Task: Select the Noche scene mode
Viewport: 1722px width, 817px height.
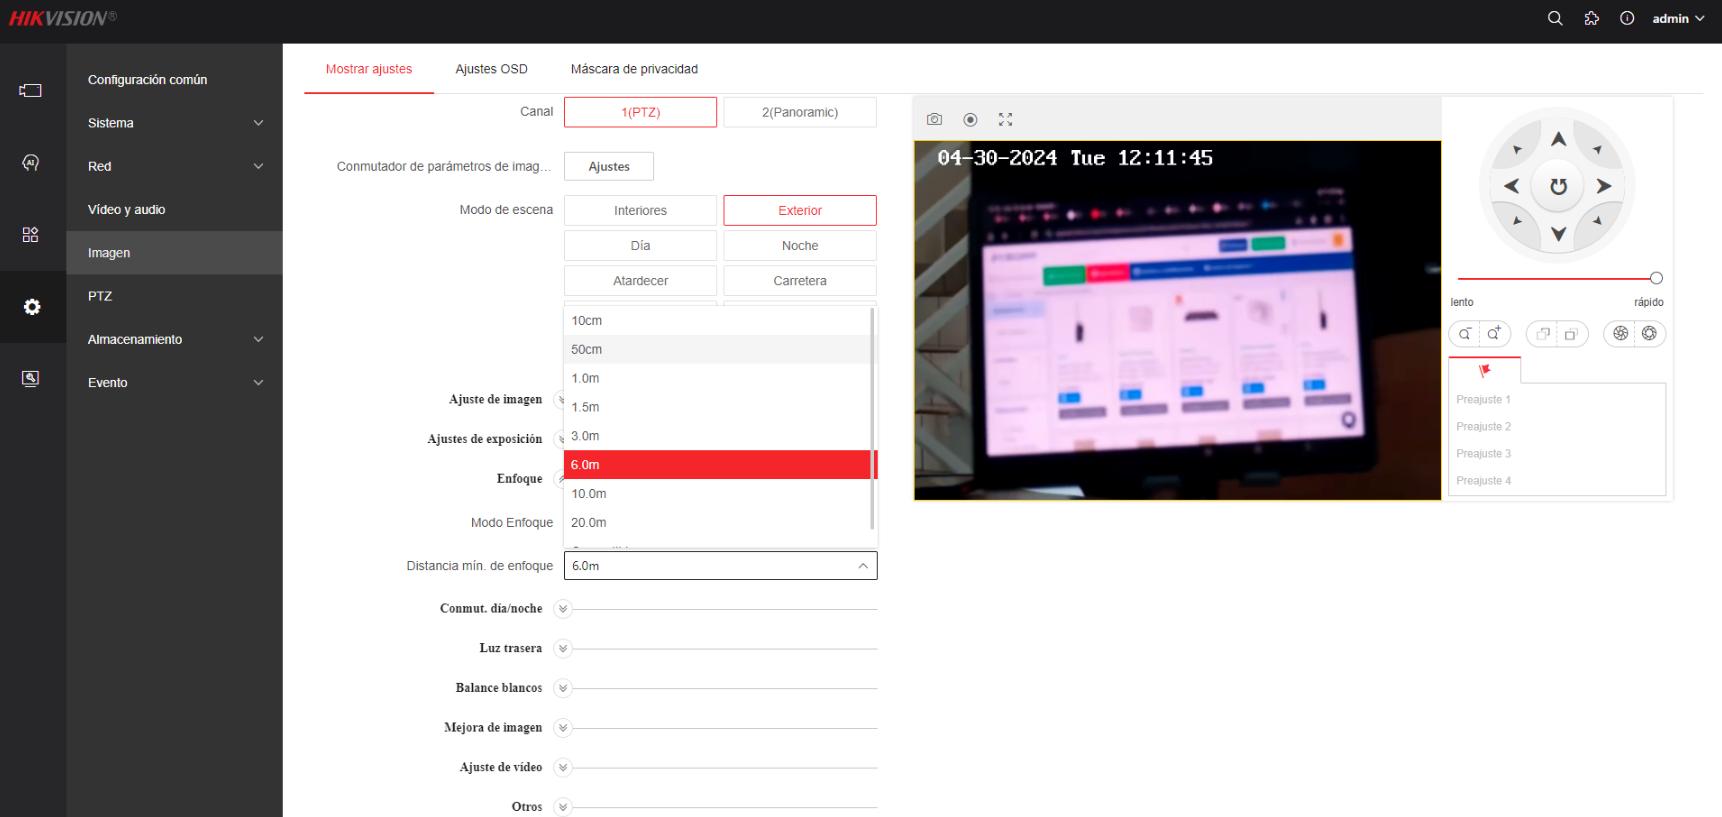Action: 800,245
